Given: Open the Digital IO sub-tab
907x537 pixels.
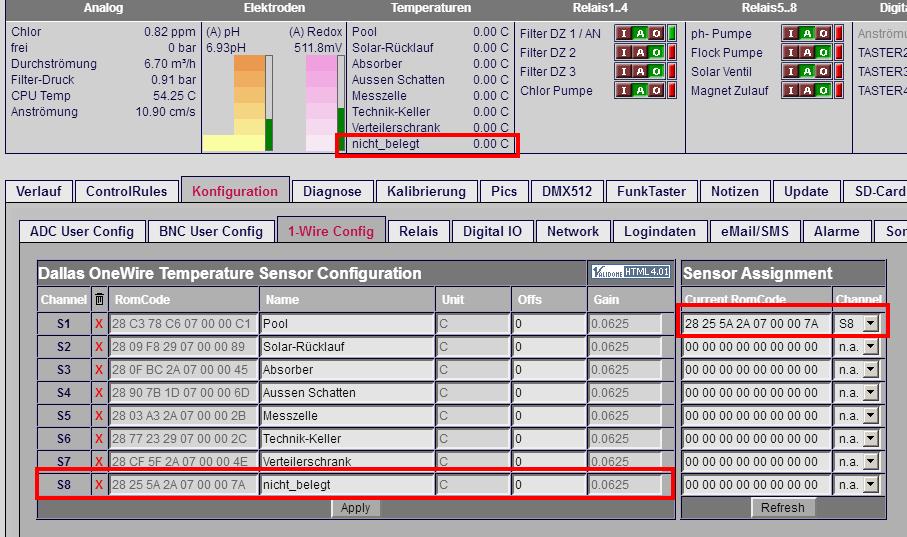Looking at the screenshot, I should (492, 231).
